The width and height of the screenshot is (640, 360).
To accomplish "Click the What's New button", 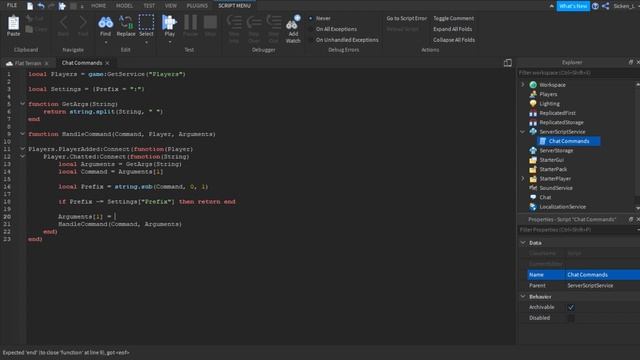I will click(x=573, y=6).
